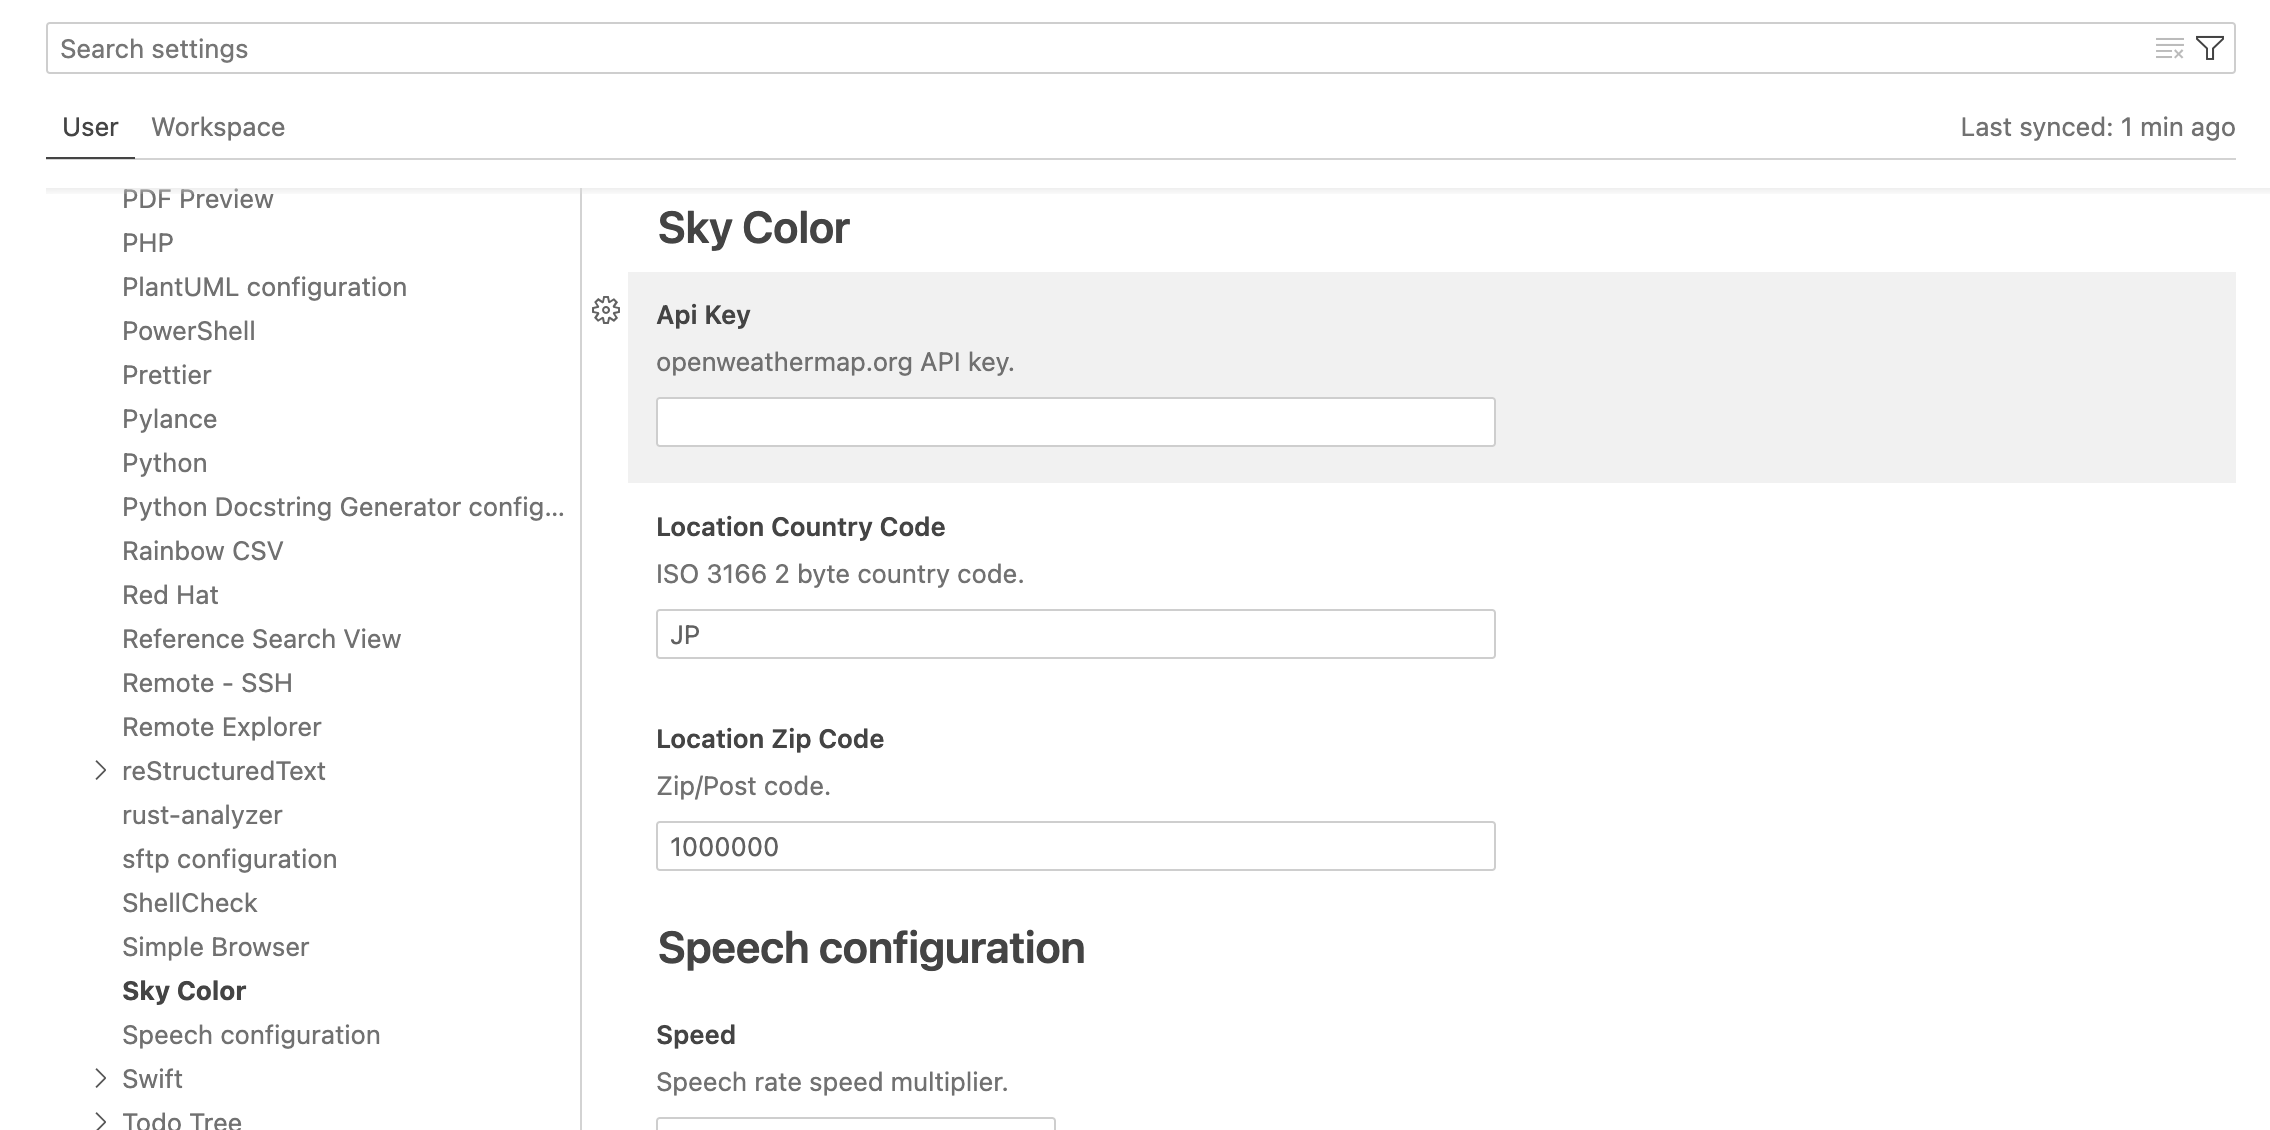Open Speech configuration in the sidebar

(x=251, y=1034)
